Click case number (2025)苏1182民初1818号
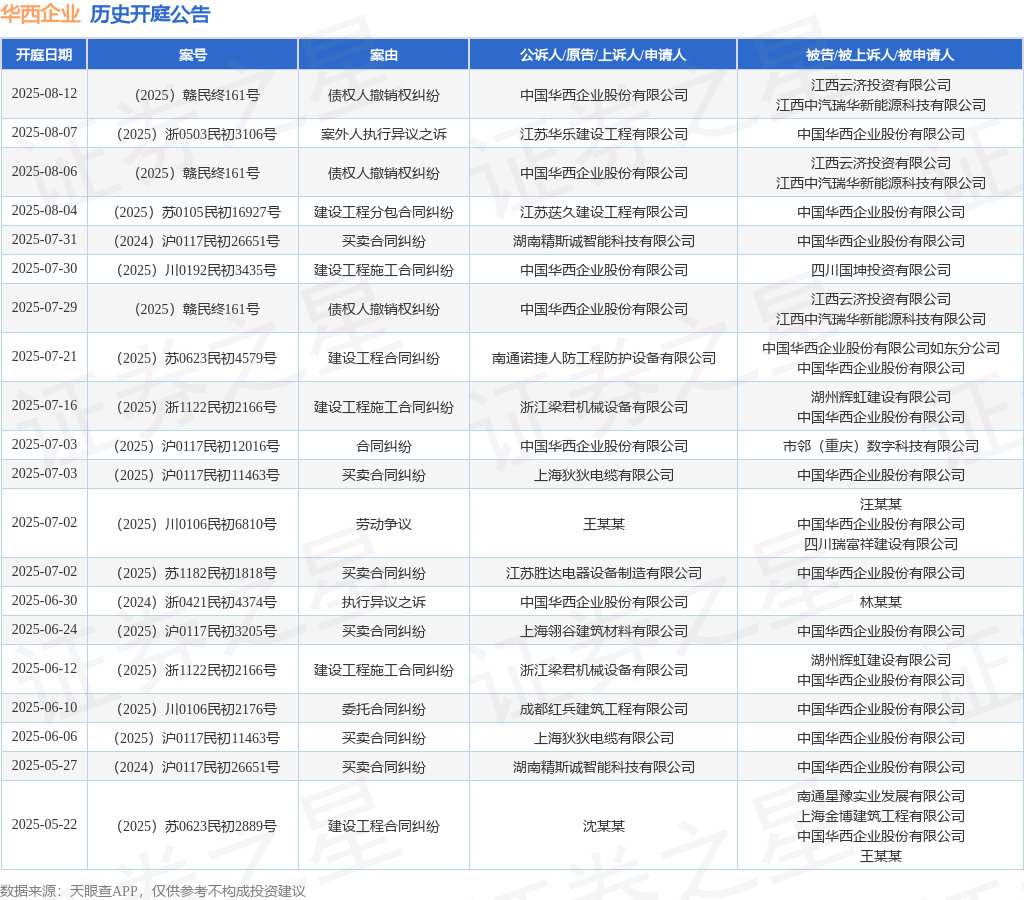This screenshot has height=900, width=1024. click(x=197, y=573)
